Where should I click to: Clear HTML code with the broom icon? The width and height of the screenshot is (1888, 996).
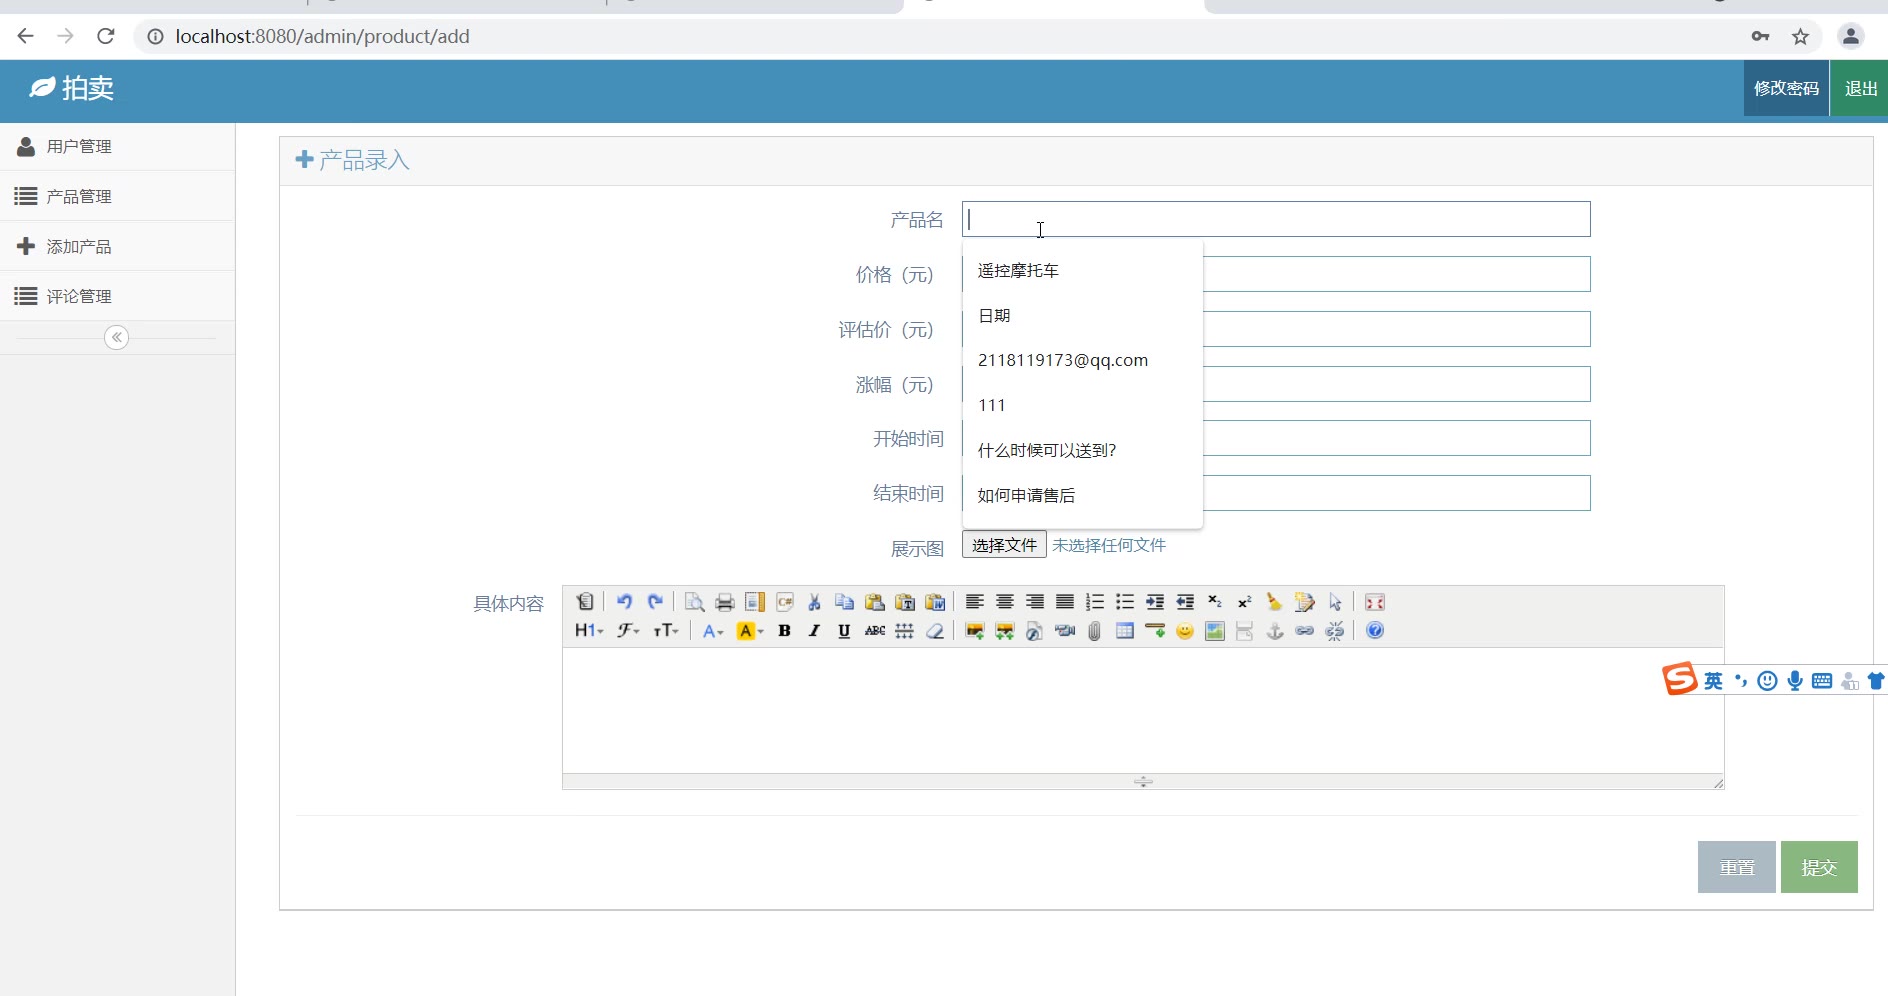click(1275, 602)
